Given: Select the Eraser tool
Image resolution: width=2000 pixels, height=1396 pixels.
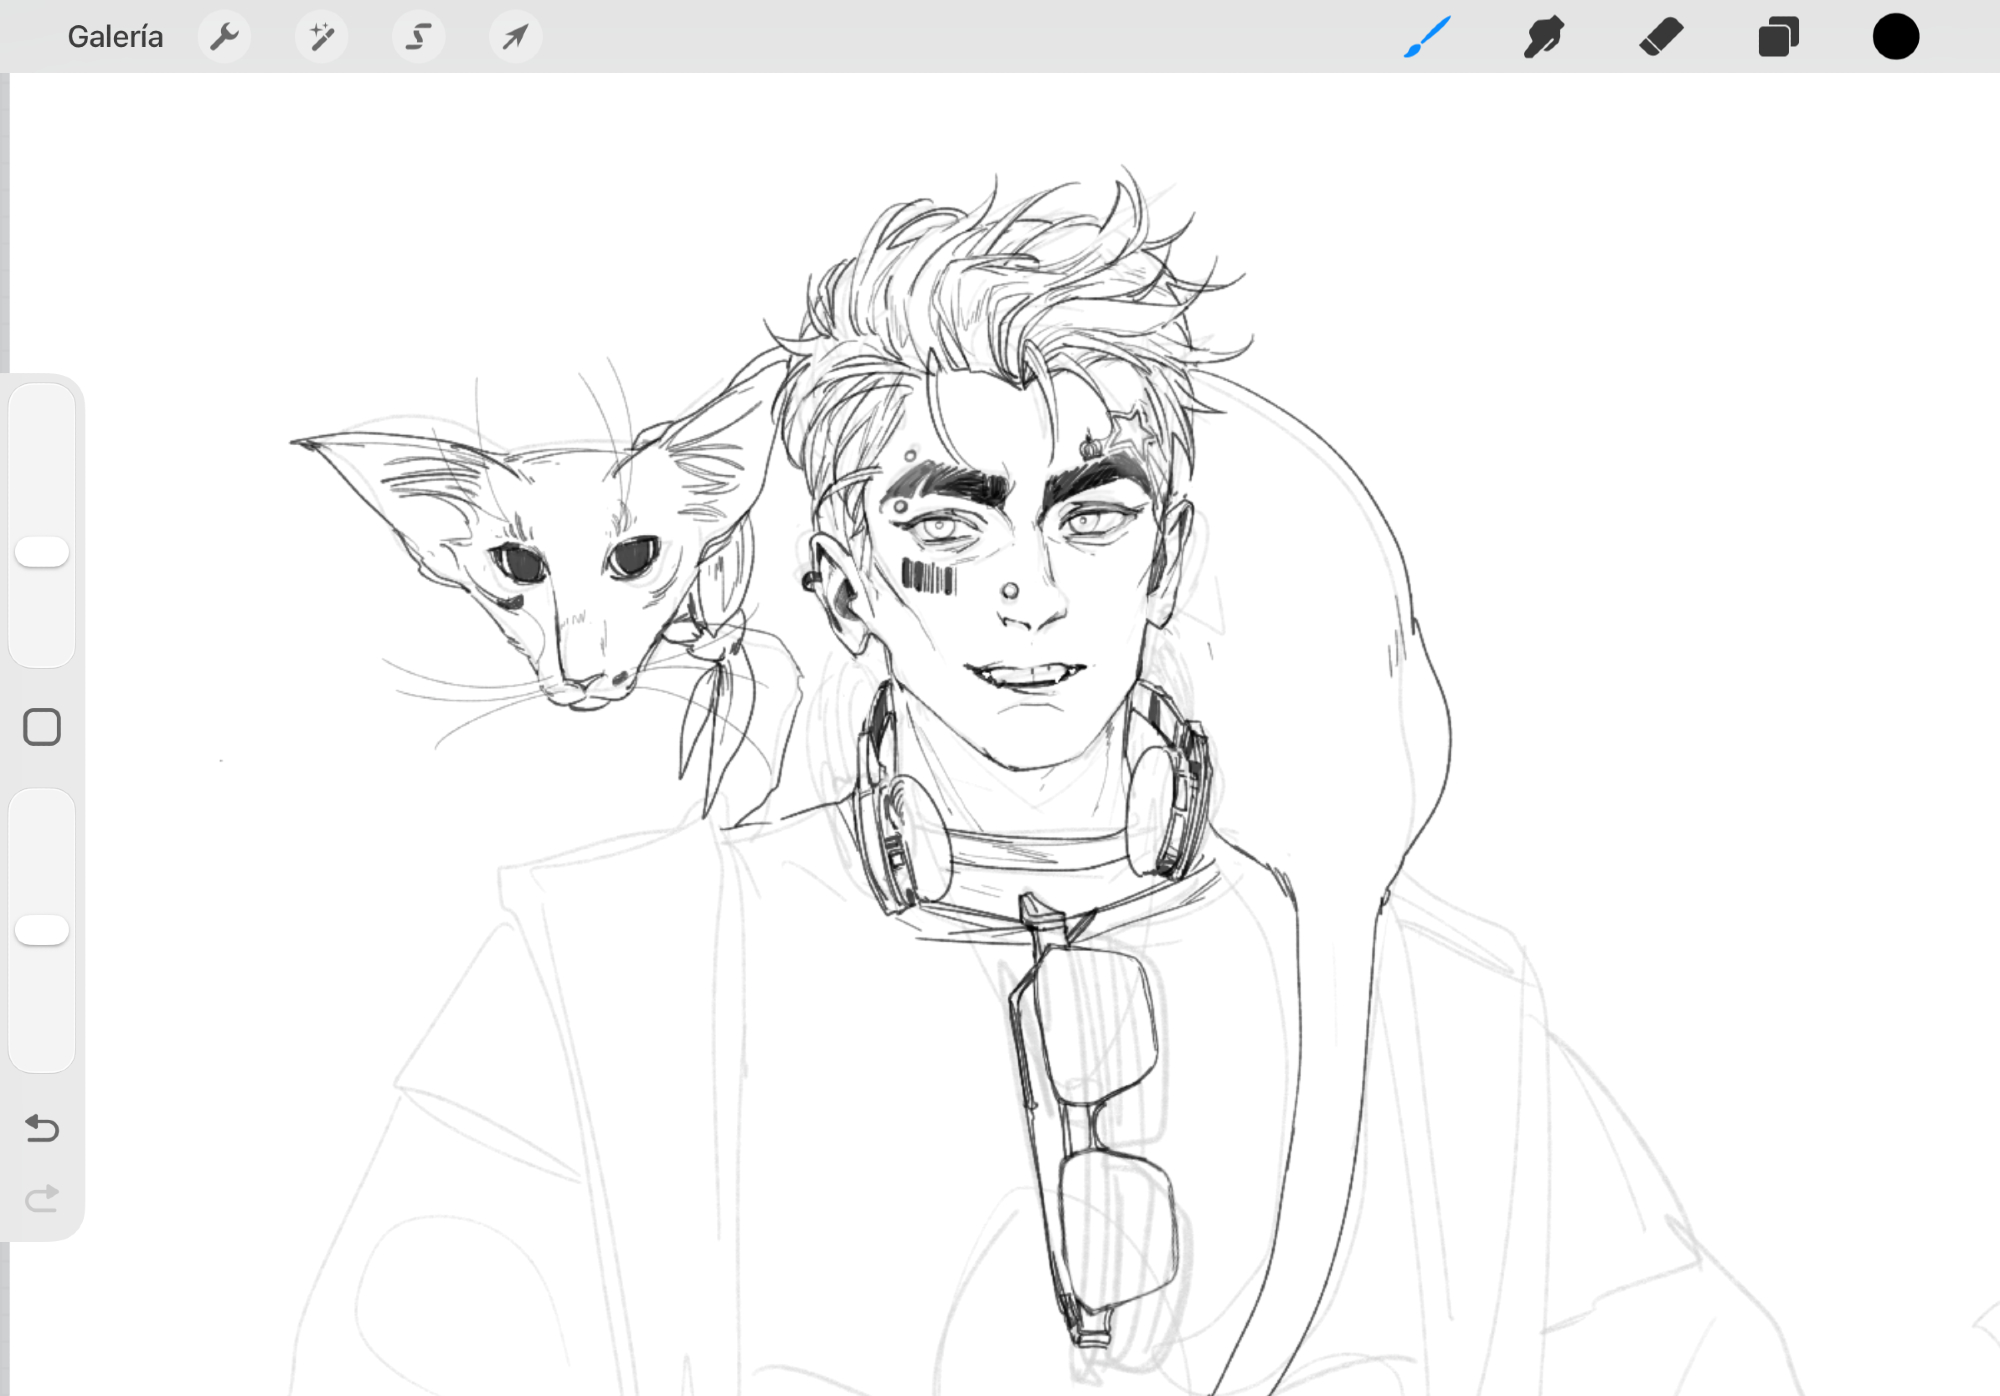Looking at the screenshot, I should pos(1661,37).
